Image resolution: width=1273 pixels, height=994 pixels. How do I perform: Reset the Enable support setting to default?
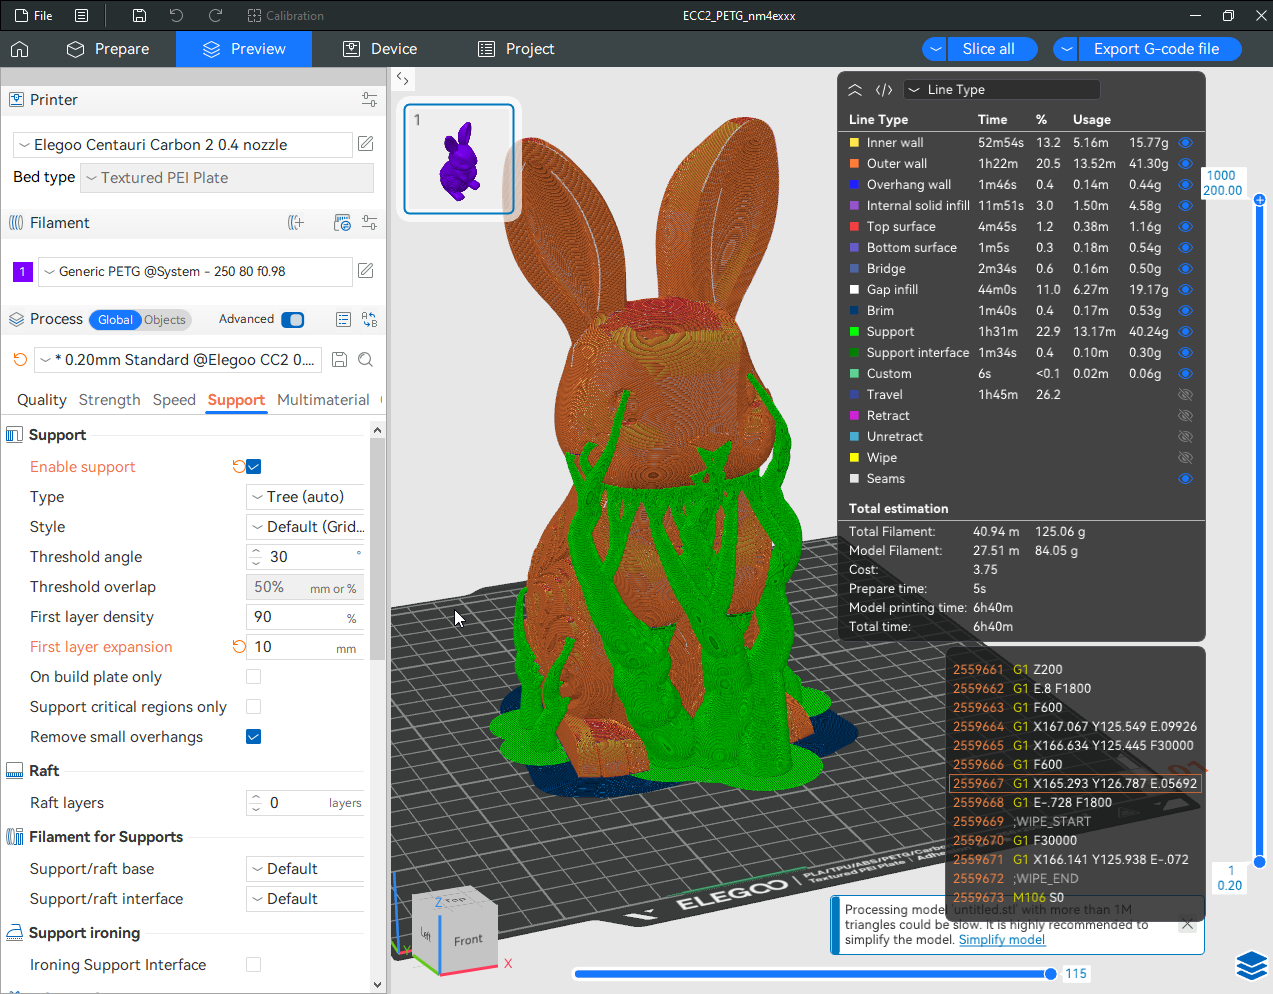(238, 467)
